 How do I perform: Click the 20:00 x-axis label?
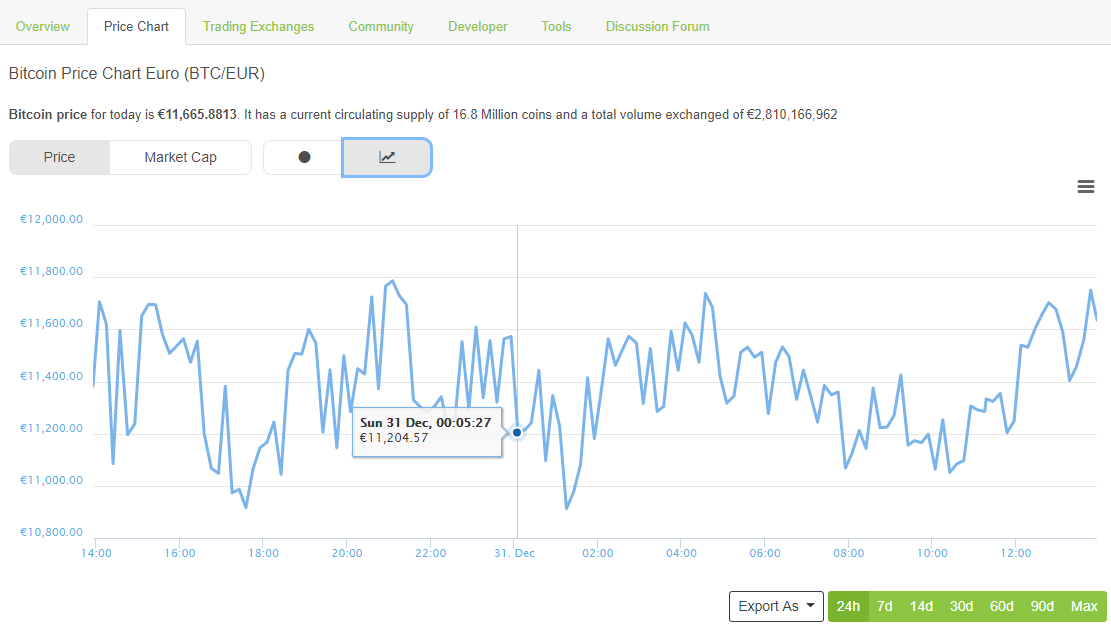[x=347, y=553]
